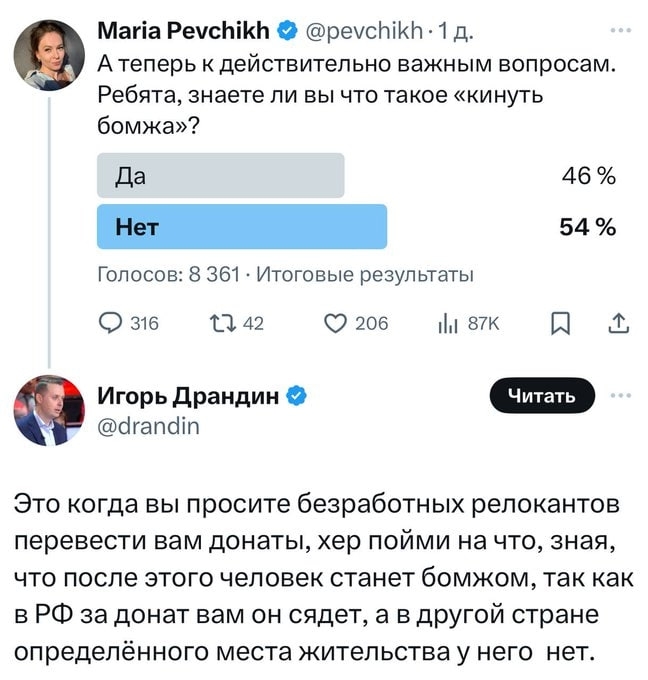Open the tweet views analytics icon
The image size is (648, 680).
coord(444,323)
